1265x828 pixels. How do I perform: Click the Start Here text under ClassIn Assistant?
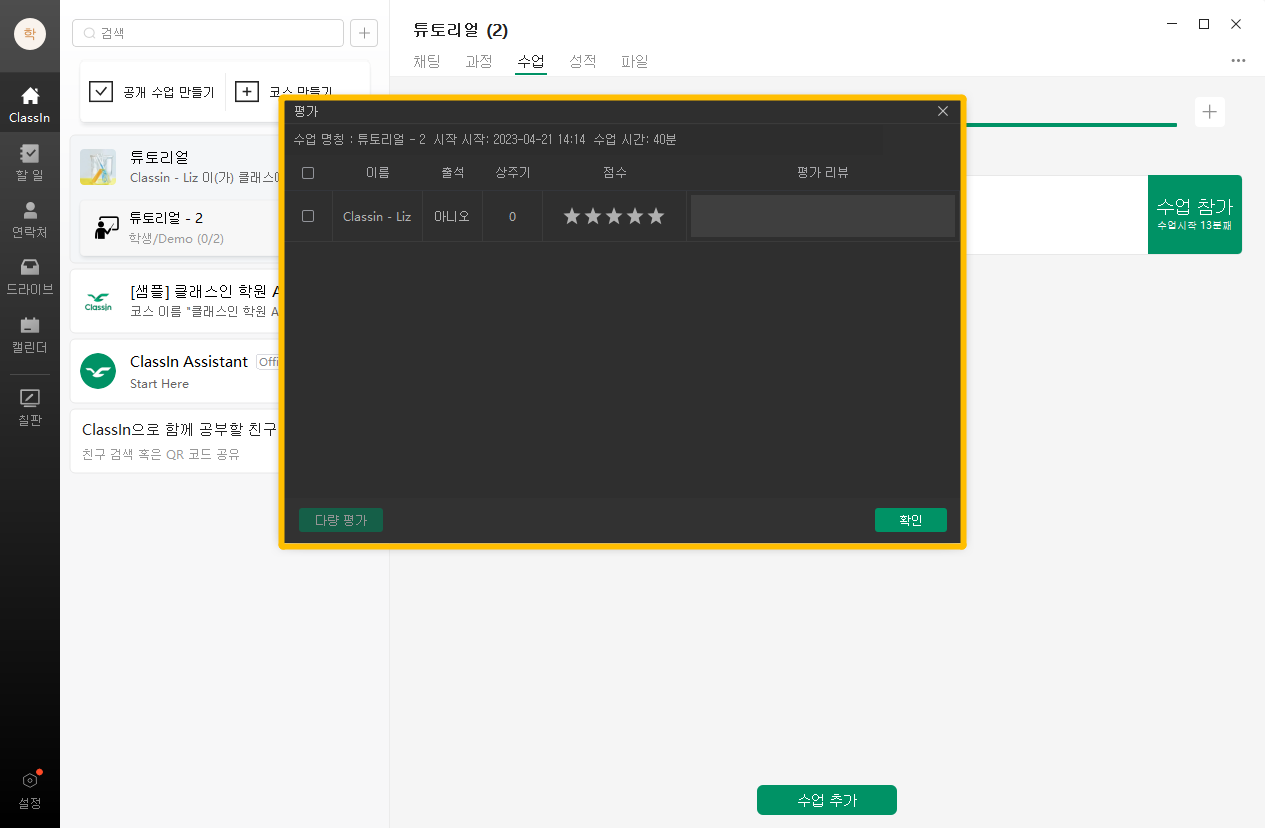[x=159, y=384]
